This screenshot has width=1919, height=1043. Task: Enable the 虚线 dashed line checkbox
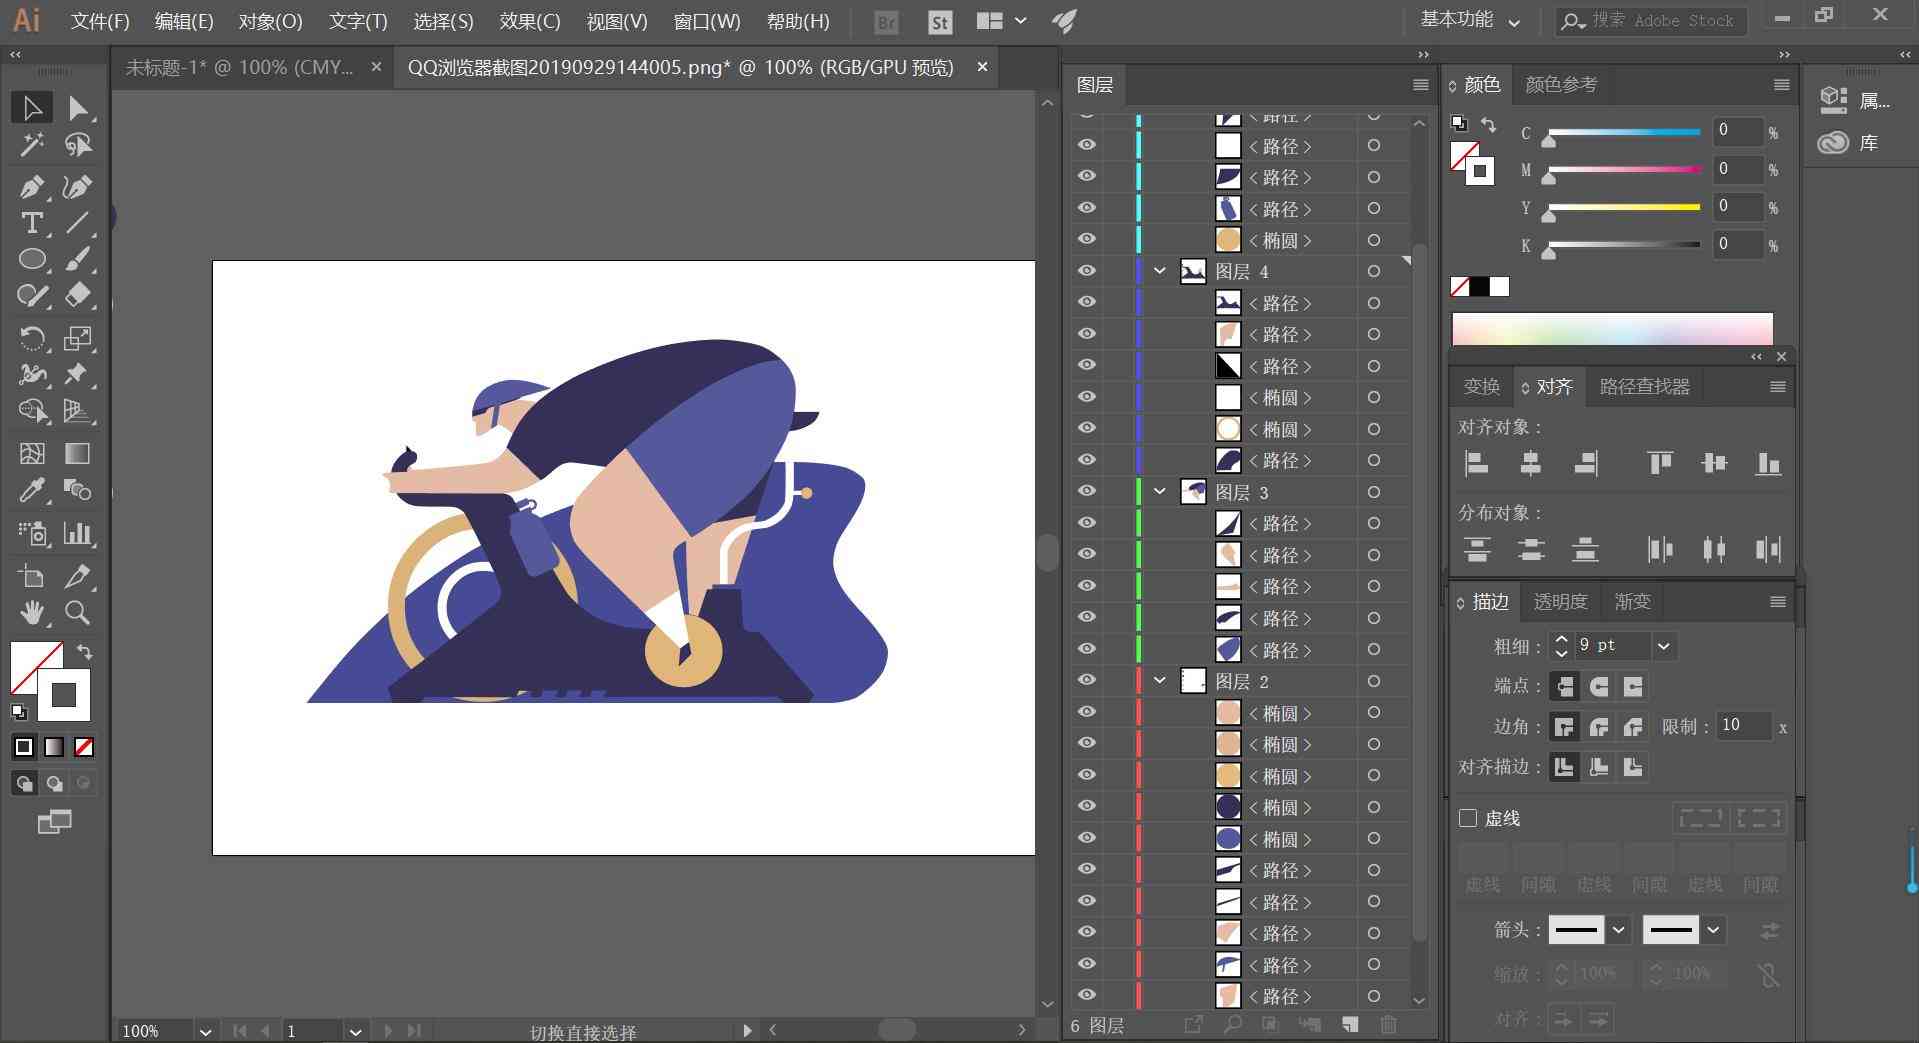tap(1468, 818)
